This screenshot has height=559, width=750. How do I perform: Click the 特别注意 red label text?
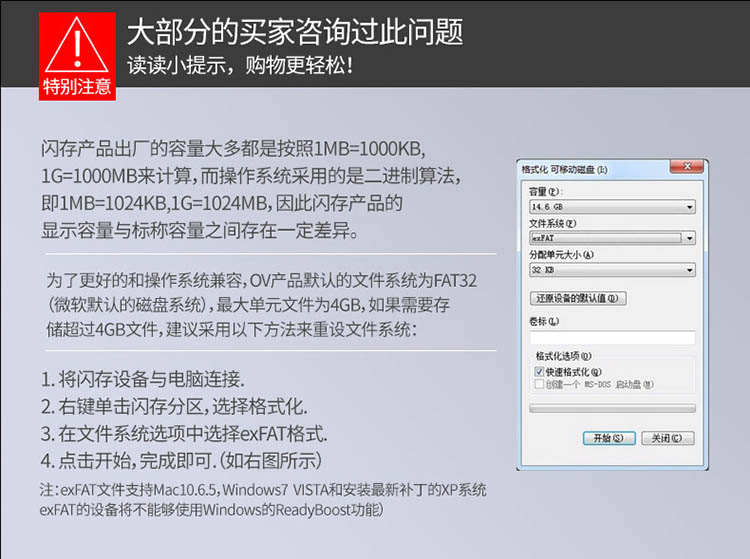coord(77,87)
